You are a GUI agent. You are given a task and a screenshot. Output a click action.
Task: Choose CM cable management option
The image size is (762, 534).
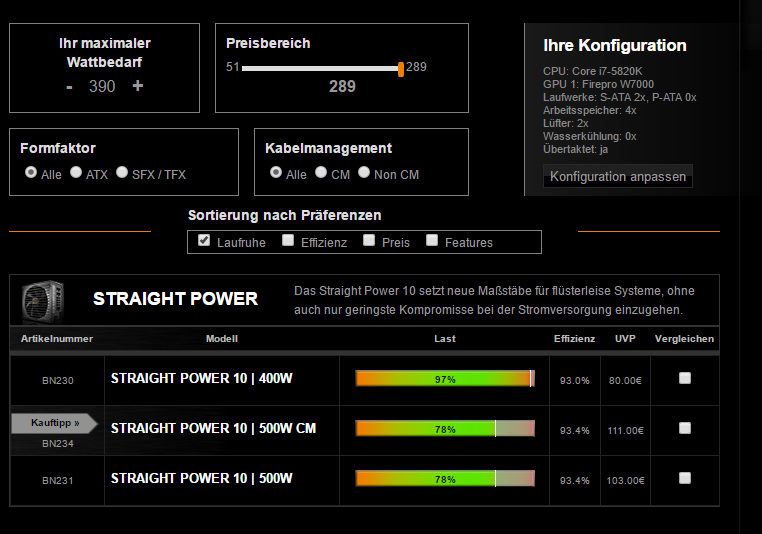(321, 172)
